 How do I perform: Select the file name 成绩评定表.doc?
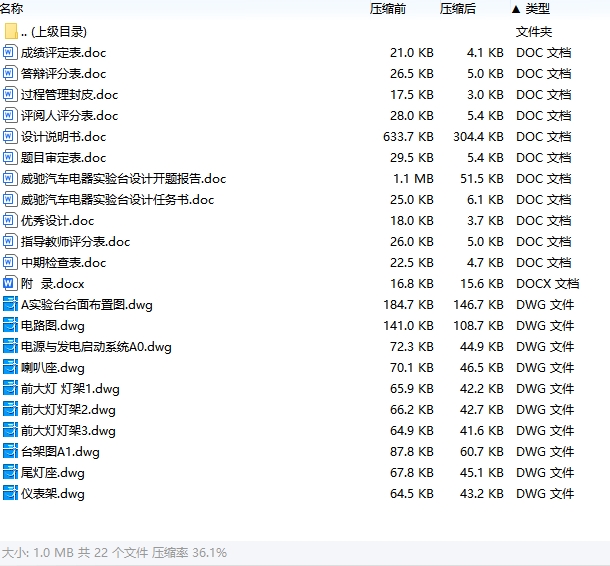pyautogui.click(x=63, y=53)
